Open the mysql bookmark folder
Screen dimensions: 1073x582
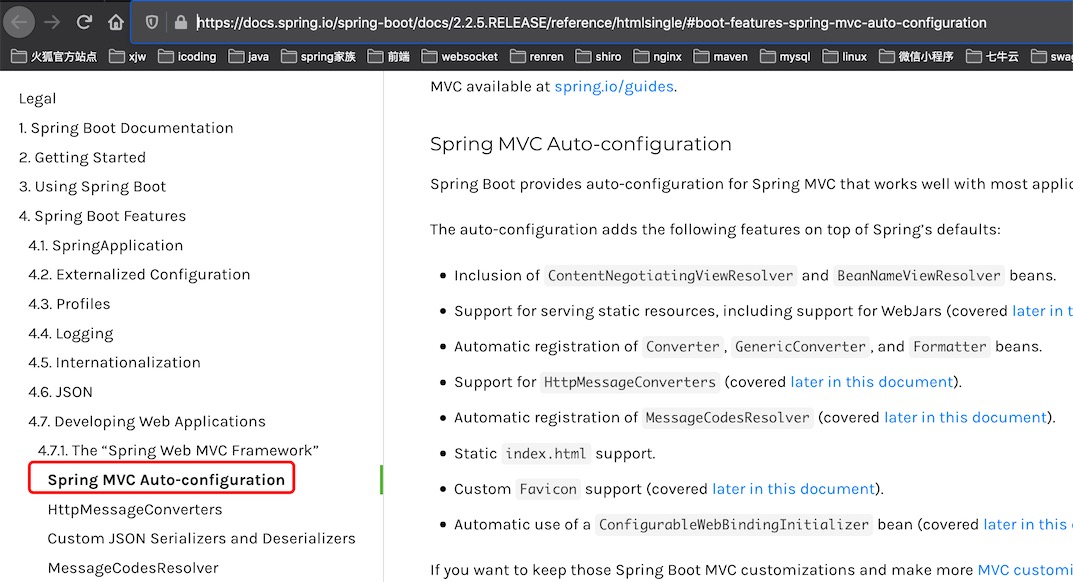pyautogui.click(x=787, y=57)
